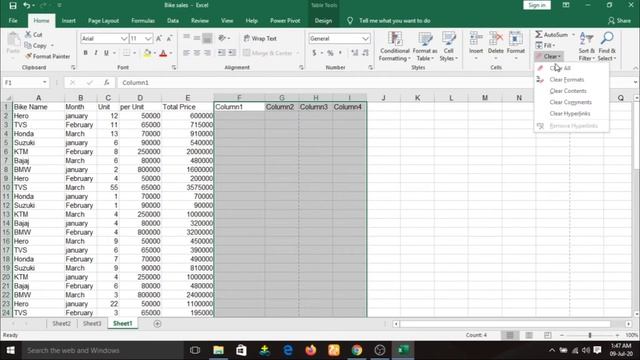Click the Delete cells icon
This screenshot has width=640, height=360.
(496, 39)
